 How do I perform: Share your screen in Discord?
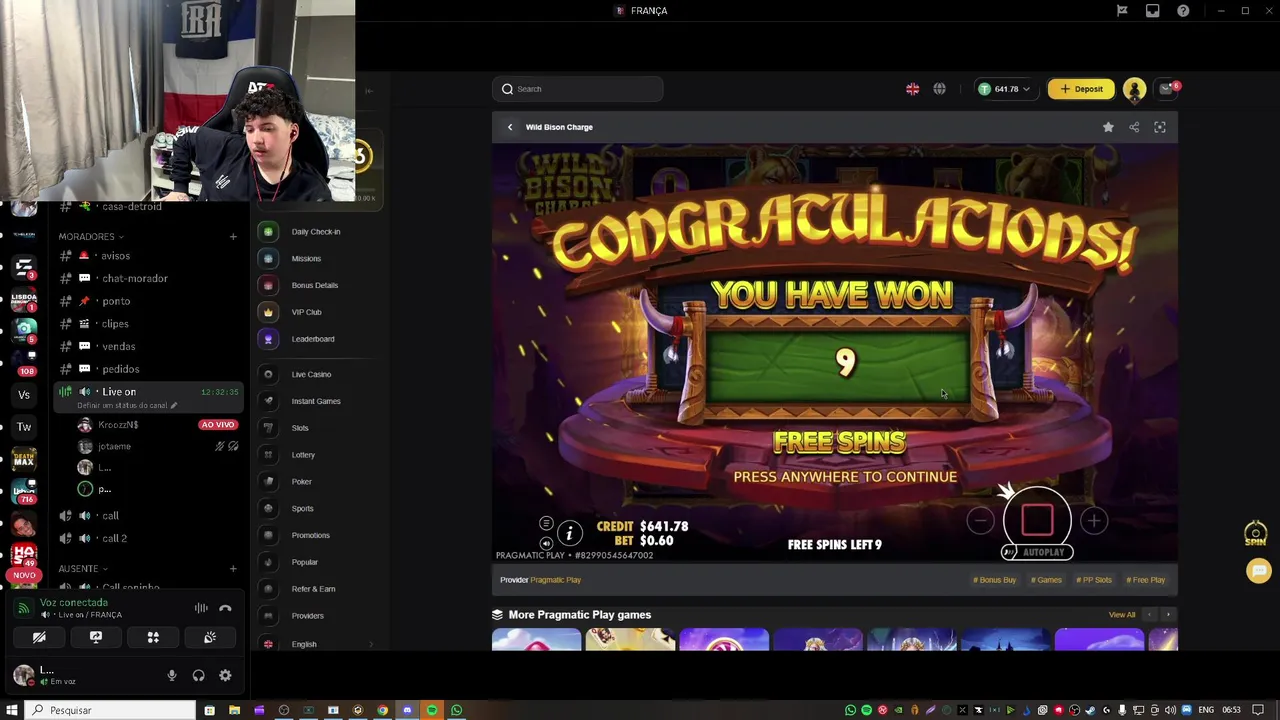(96, 637)
